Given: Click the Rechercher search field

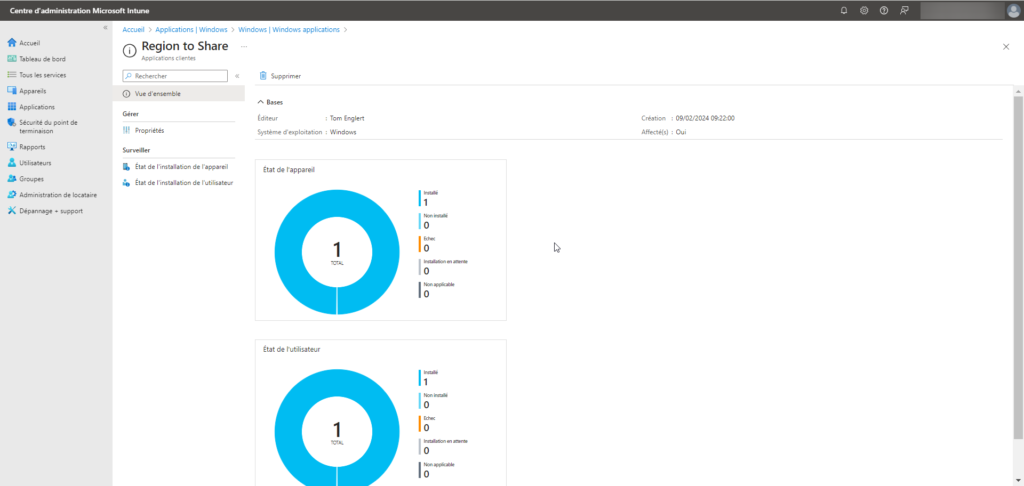Looking at the screenshot, I should pyautogui.click(x=180, y=76).
